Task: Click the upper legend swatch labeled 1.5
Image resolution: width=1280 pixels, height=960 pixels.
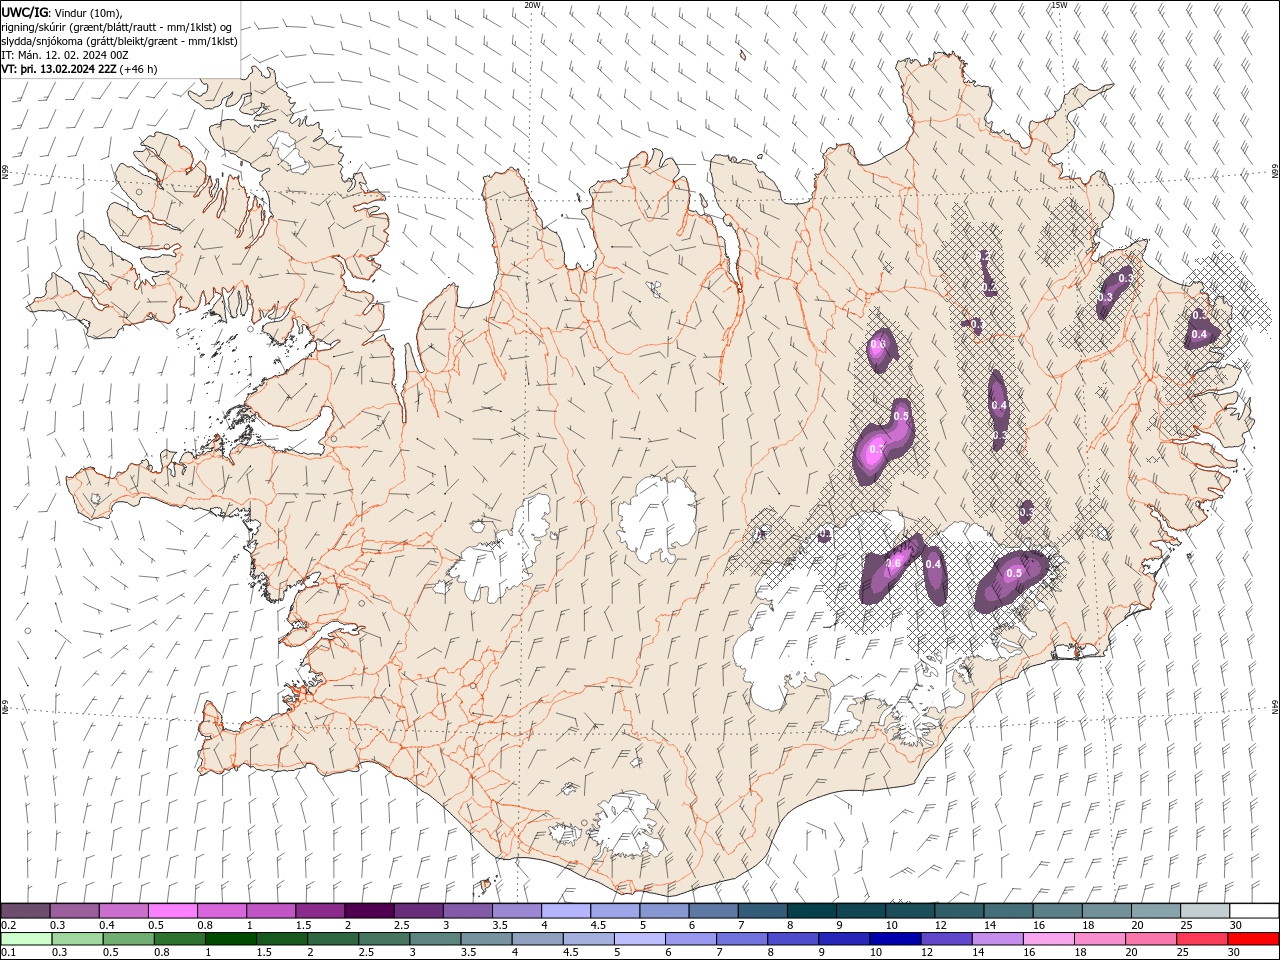Action: tap(319, 911)
